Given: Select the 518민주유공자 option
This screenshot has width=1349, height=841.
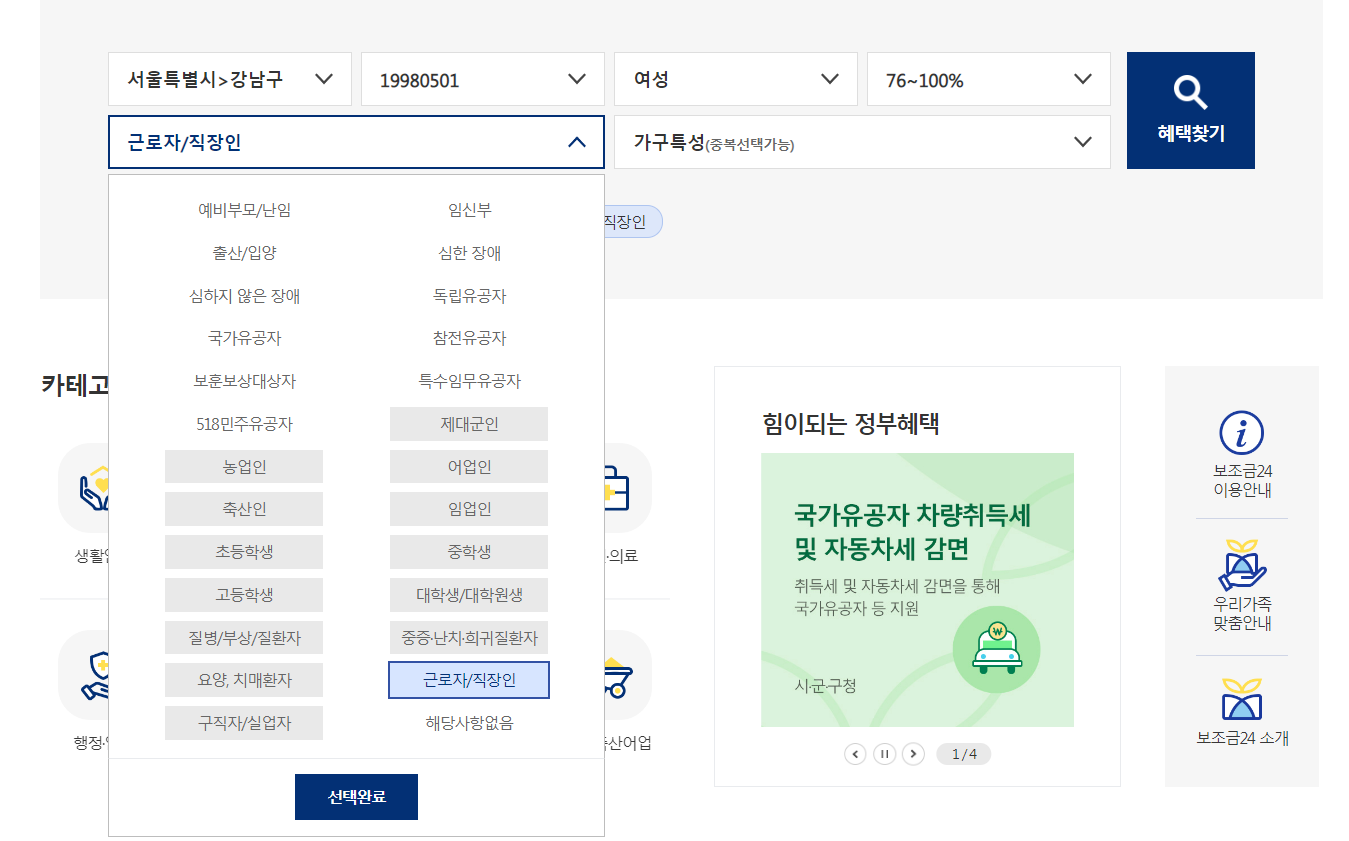Looking at the screenshot, I should [x=244, y=424].
